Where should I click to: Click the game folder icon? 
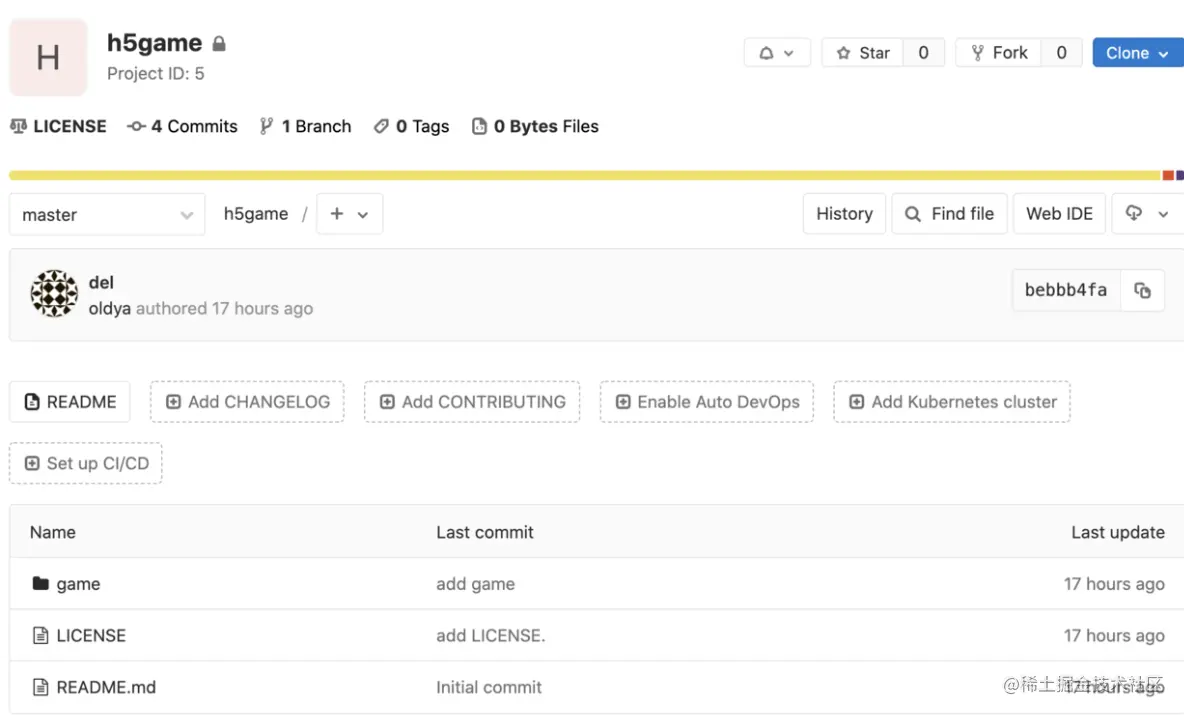click(41, 584)
